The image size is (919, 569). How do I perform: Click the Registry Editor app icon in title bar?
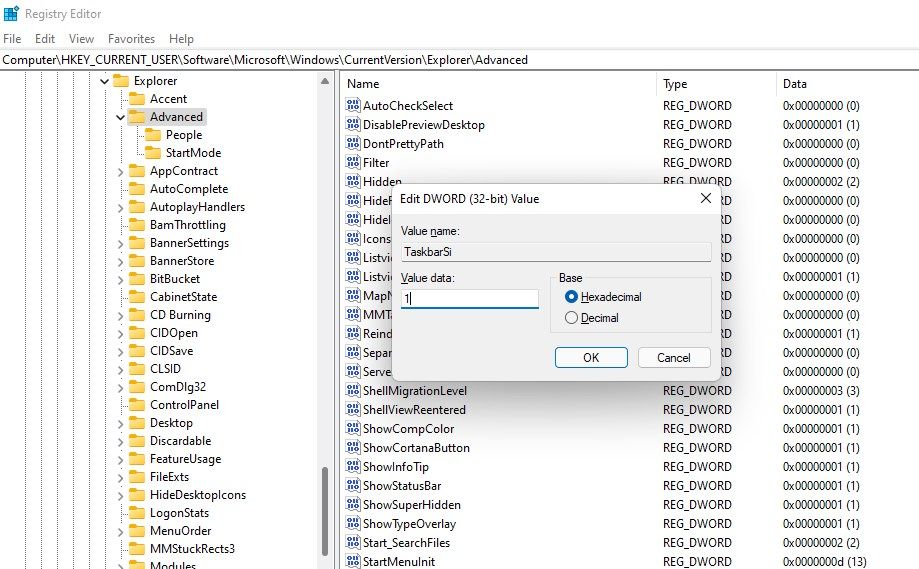(11, 13)
